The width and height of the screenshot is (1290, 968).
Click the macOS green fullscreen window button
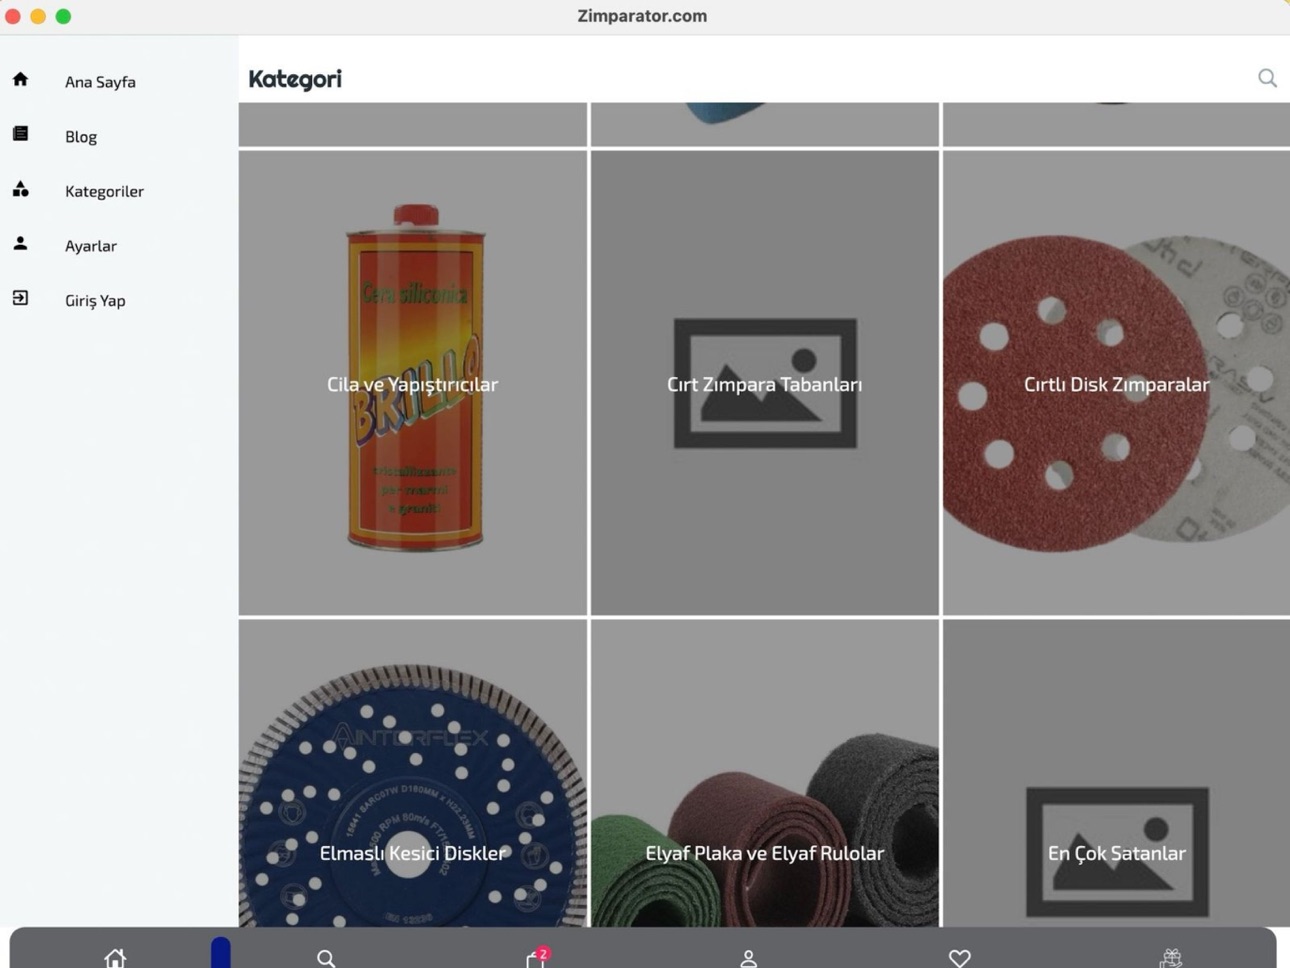coord(63,16)
